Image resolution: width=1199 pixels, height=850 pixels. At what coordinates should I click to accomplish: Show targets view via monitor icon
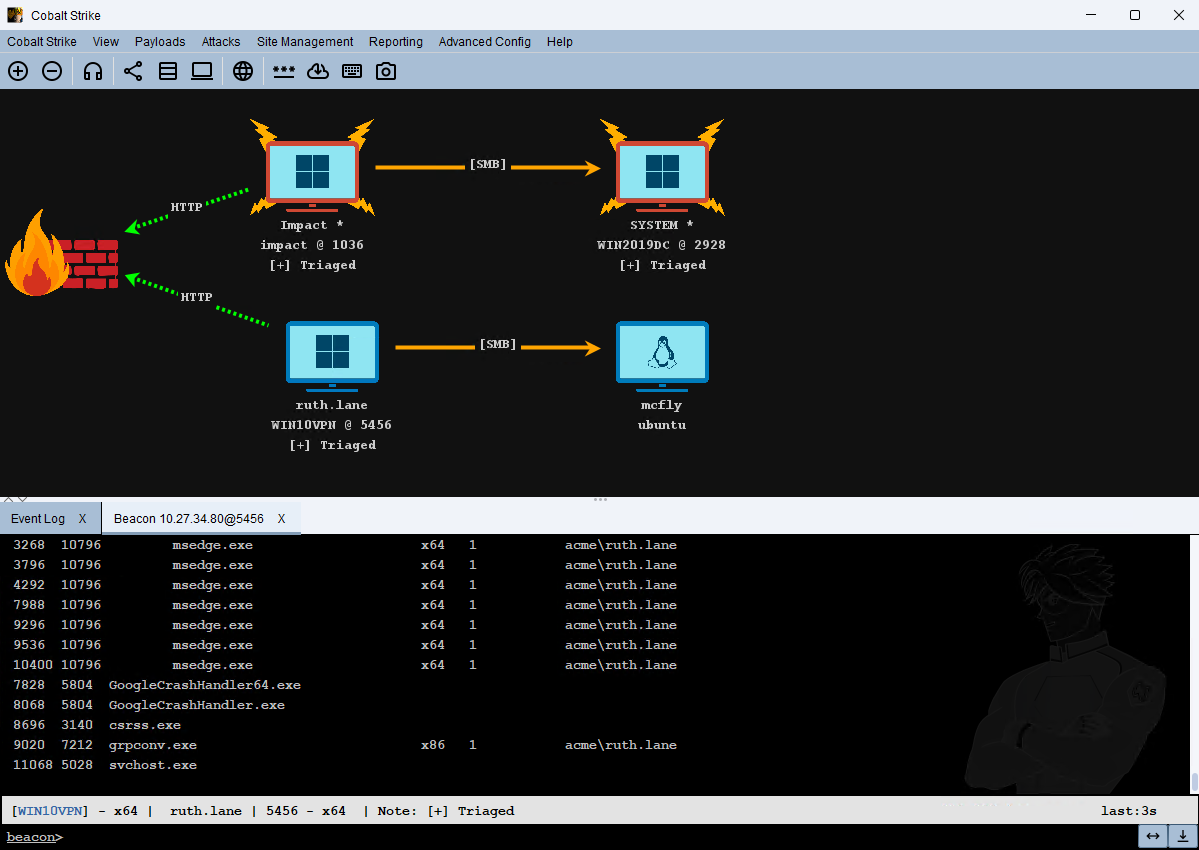(202, 71)
